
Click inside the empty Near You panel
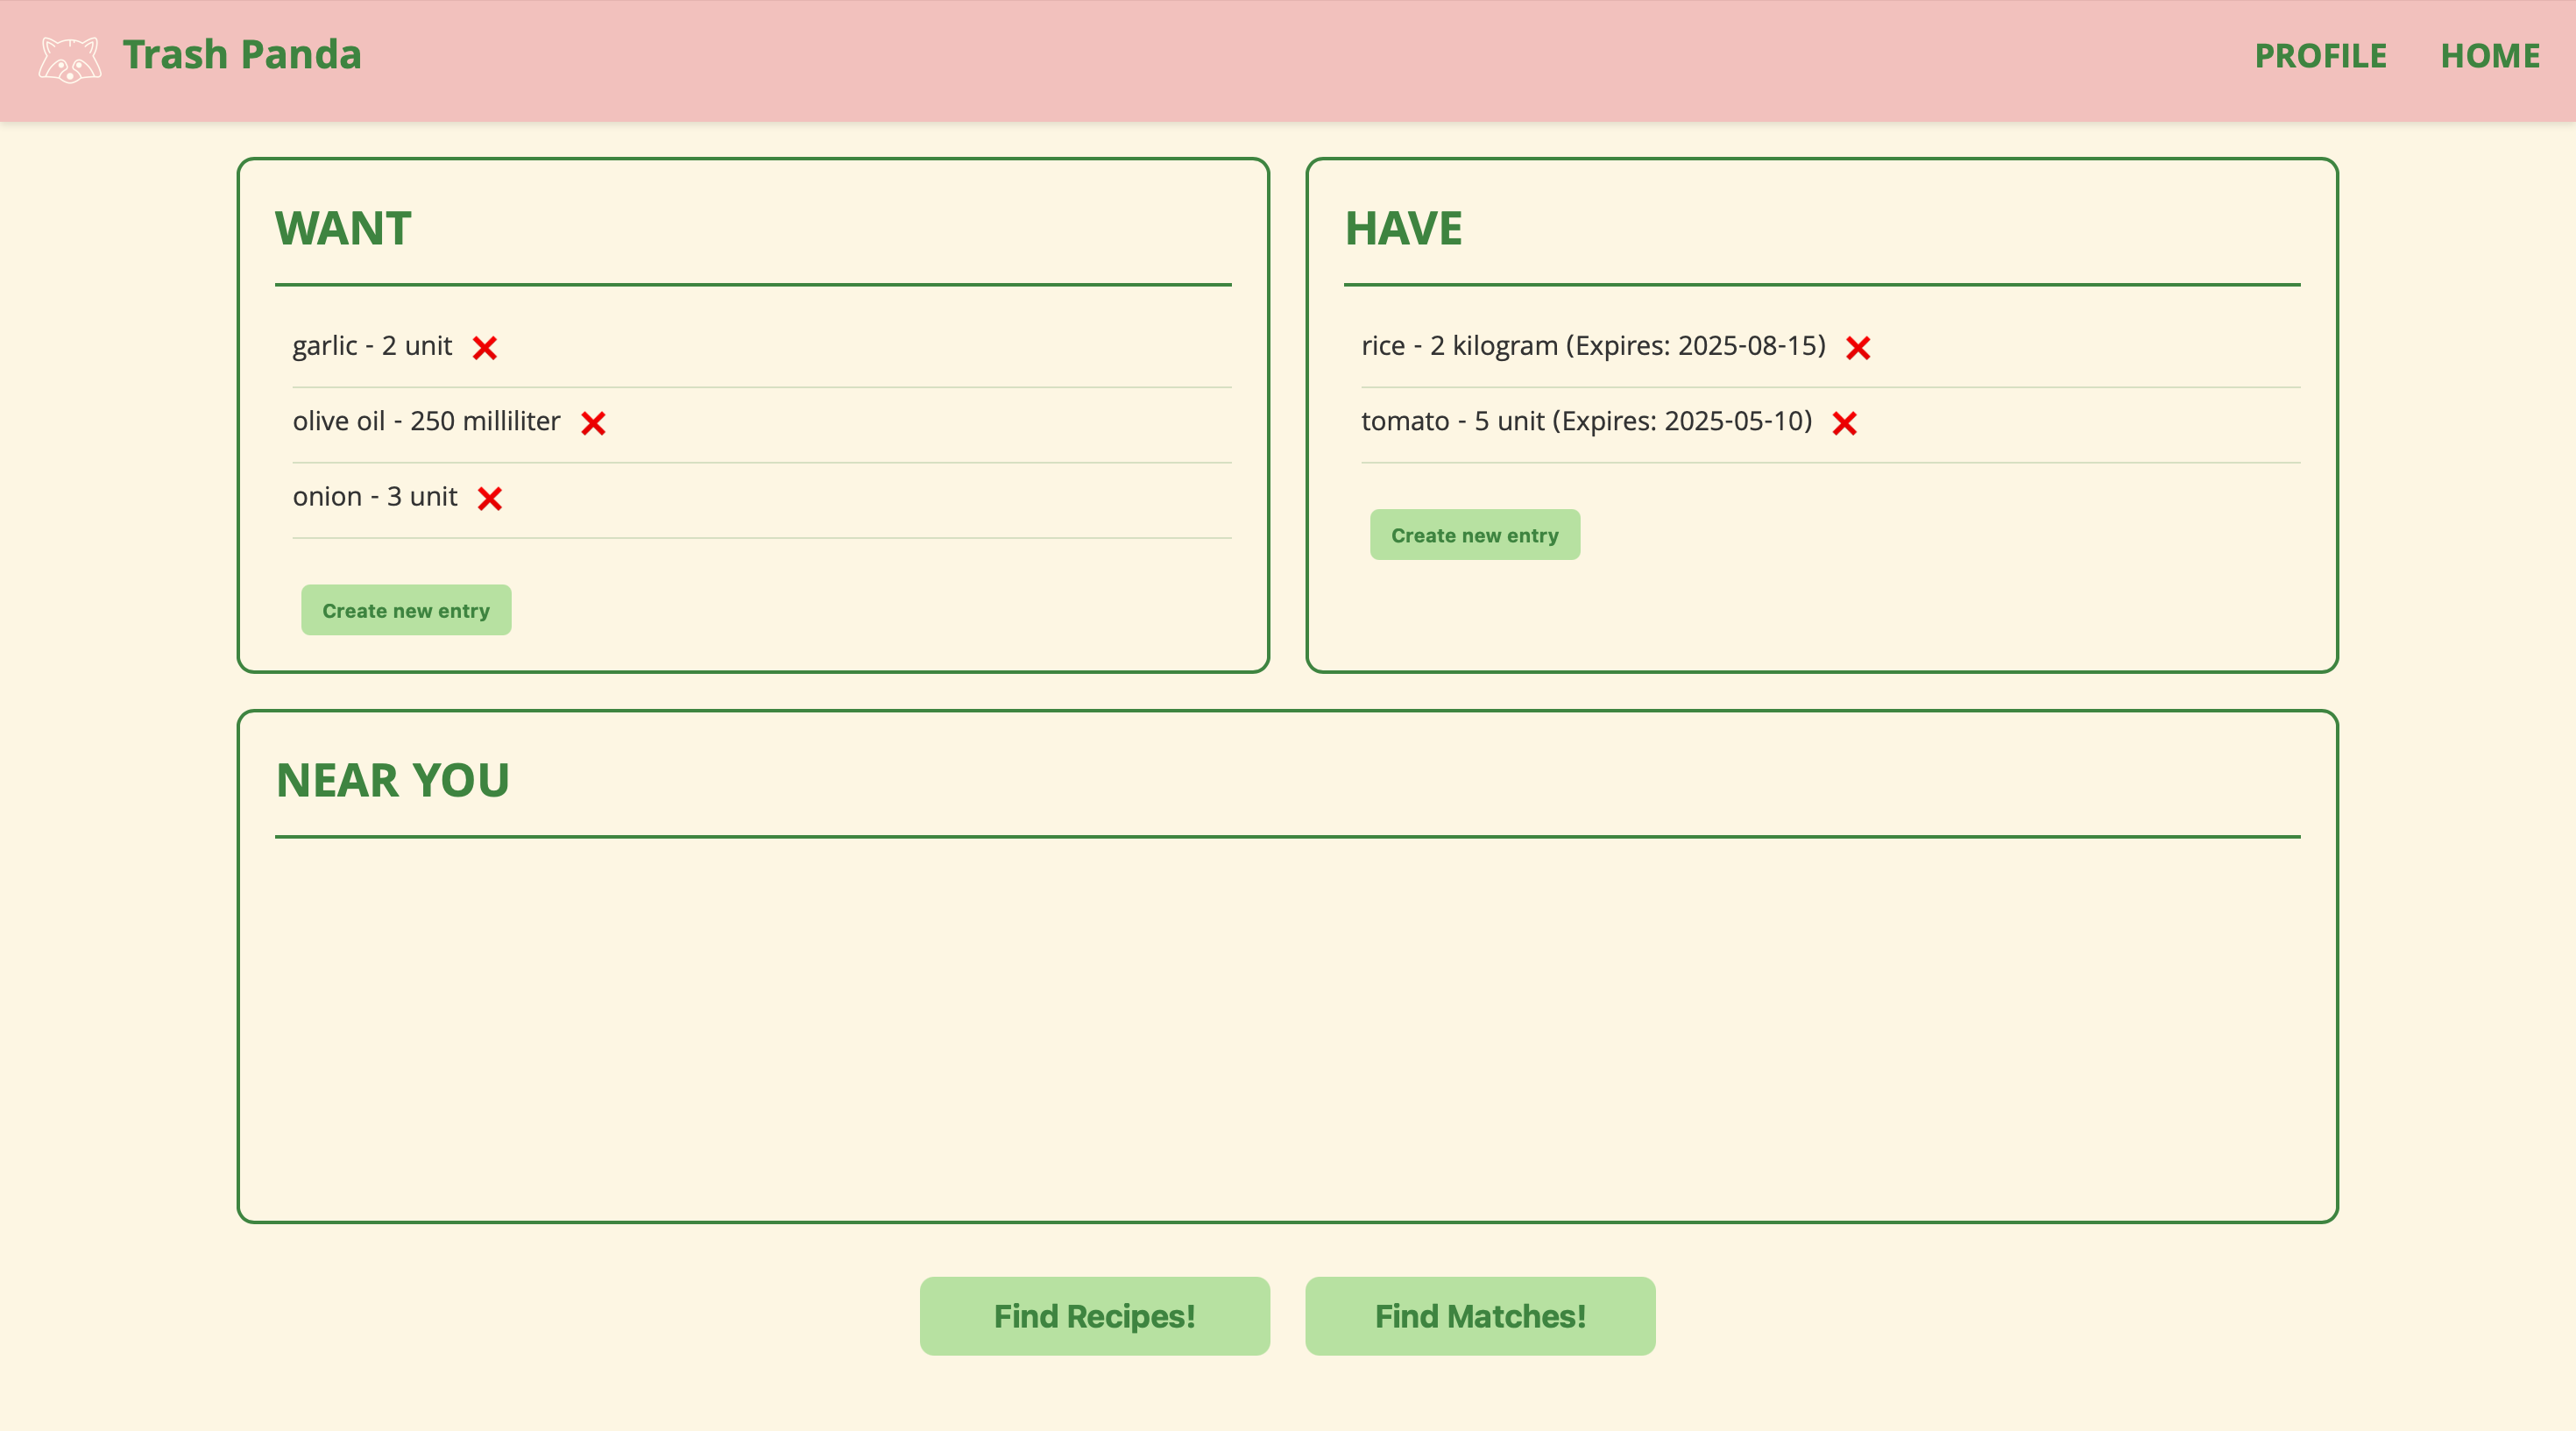(x=1287, y=1030)
